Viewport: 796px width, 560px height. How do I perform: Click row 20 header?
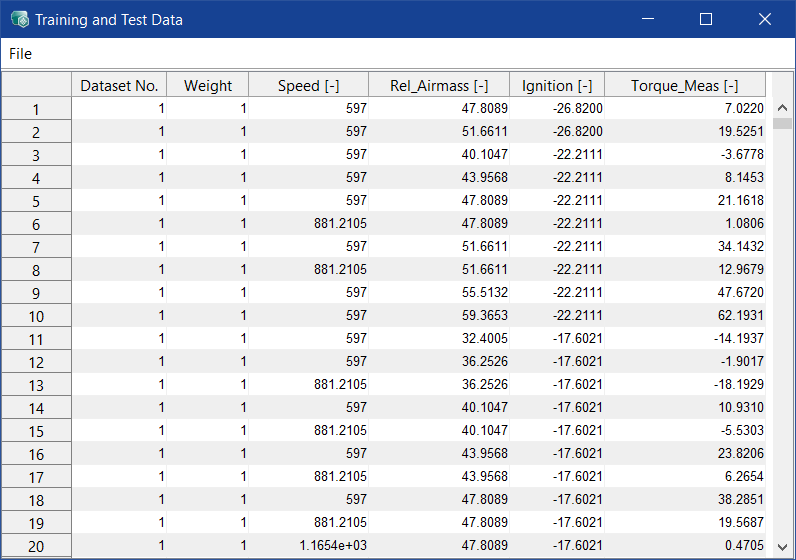pos(36,546)
